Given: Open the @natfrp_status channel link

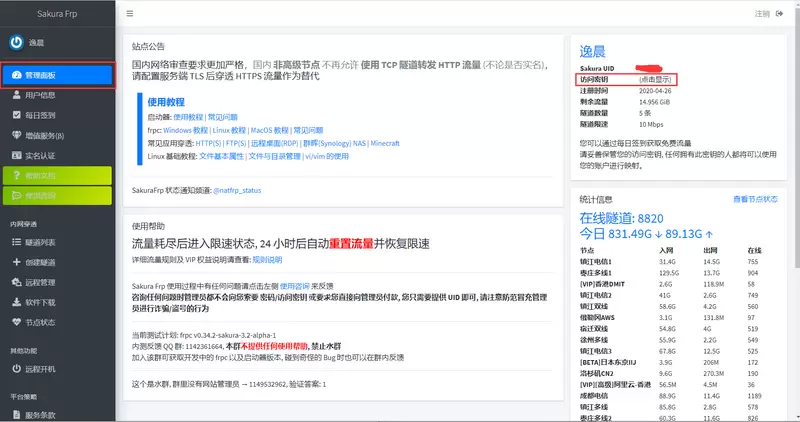Looking at the screenshot, I should 237,190.
